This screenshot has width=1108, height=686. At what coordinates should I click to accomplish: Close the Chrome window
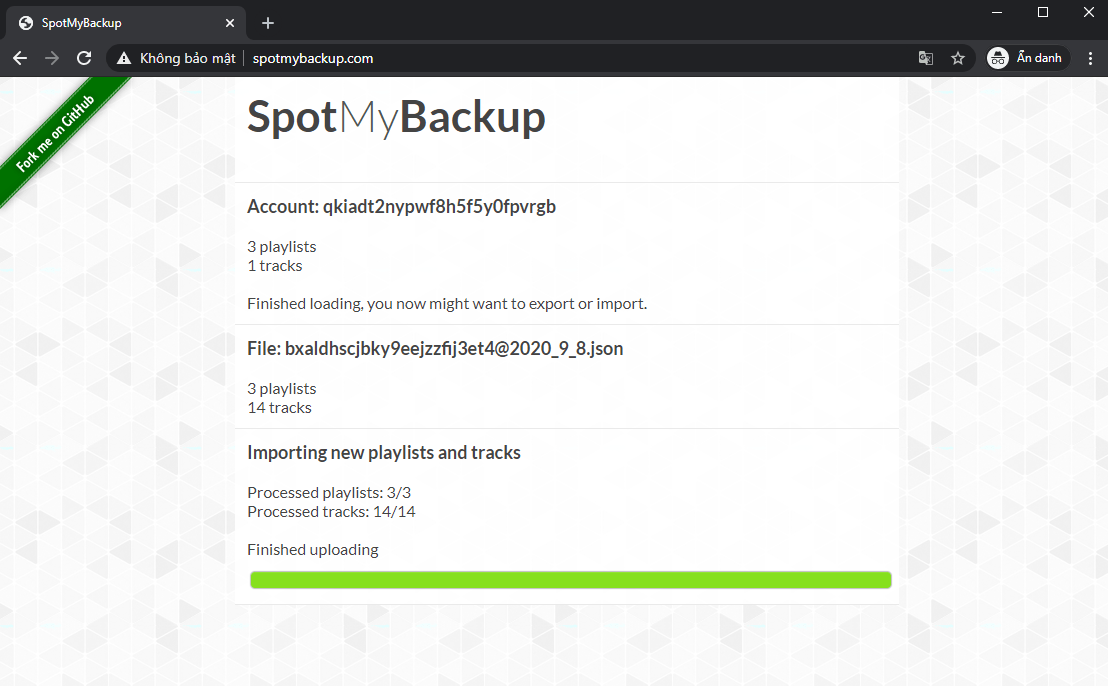(1089, 12)
